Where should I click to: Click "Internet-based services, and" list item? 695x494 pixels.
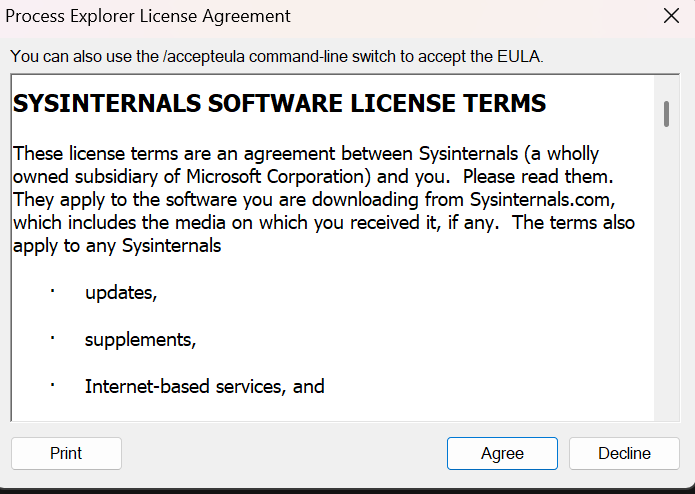pos(204,386)
